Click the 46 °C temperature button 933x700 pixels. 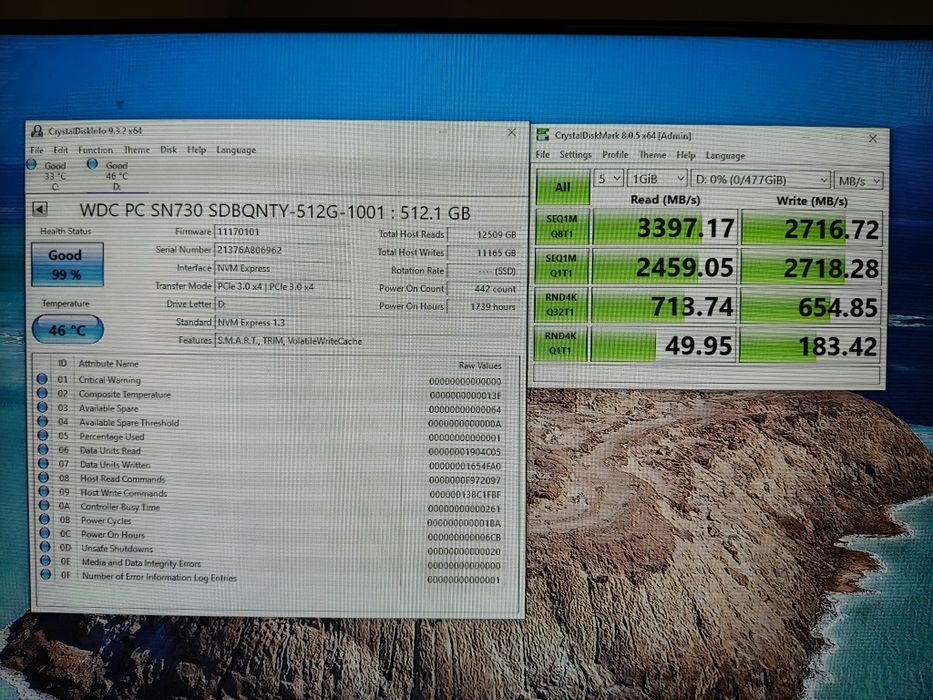pyautogui.click(x=67, y=330)
